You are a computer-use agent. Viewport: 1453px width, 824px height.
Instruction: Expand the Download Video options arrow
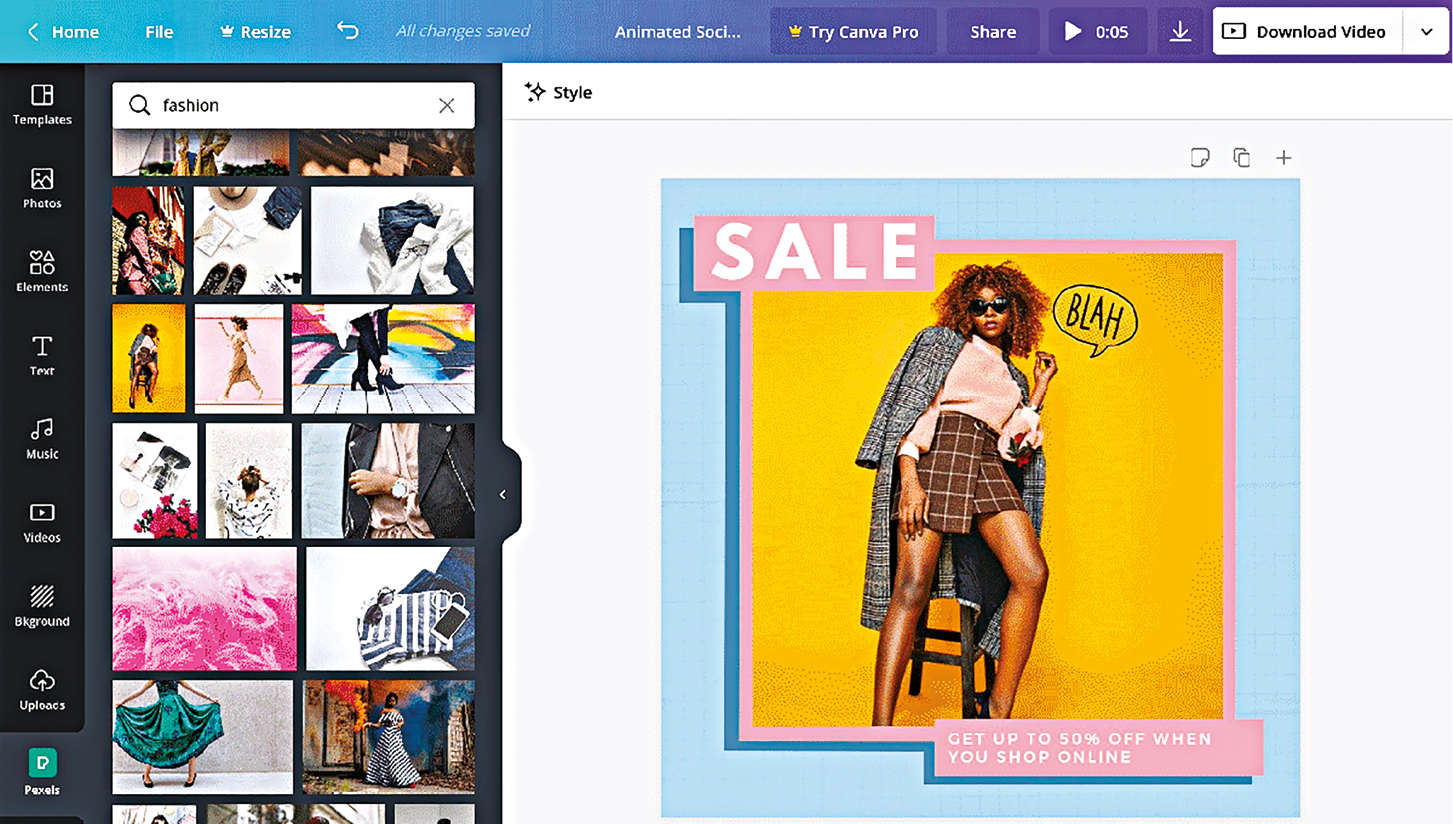click(x=1426, y=32)
